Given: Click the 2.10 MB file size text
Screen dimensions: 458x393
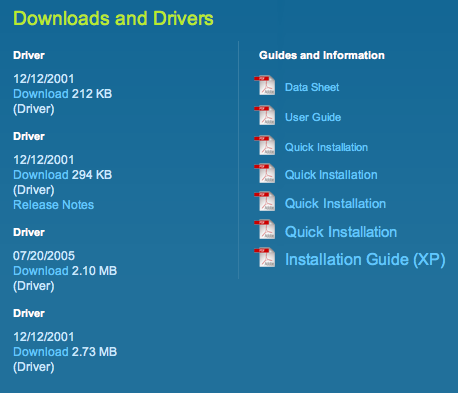Looking at the screenshot, I should pos(94,271).
